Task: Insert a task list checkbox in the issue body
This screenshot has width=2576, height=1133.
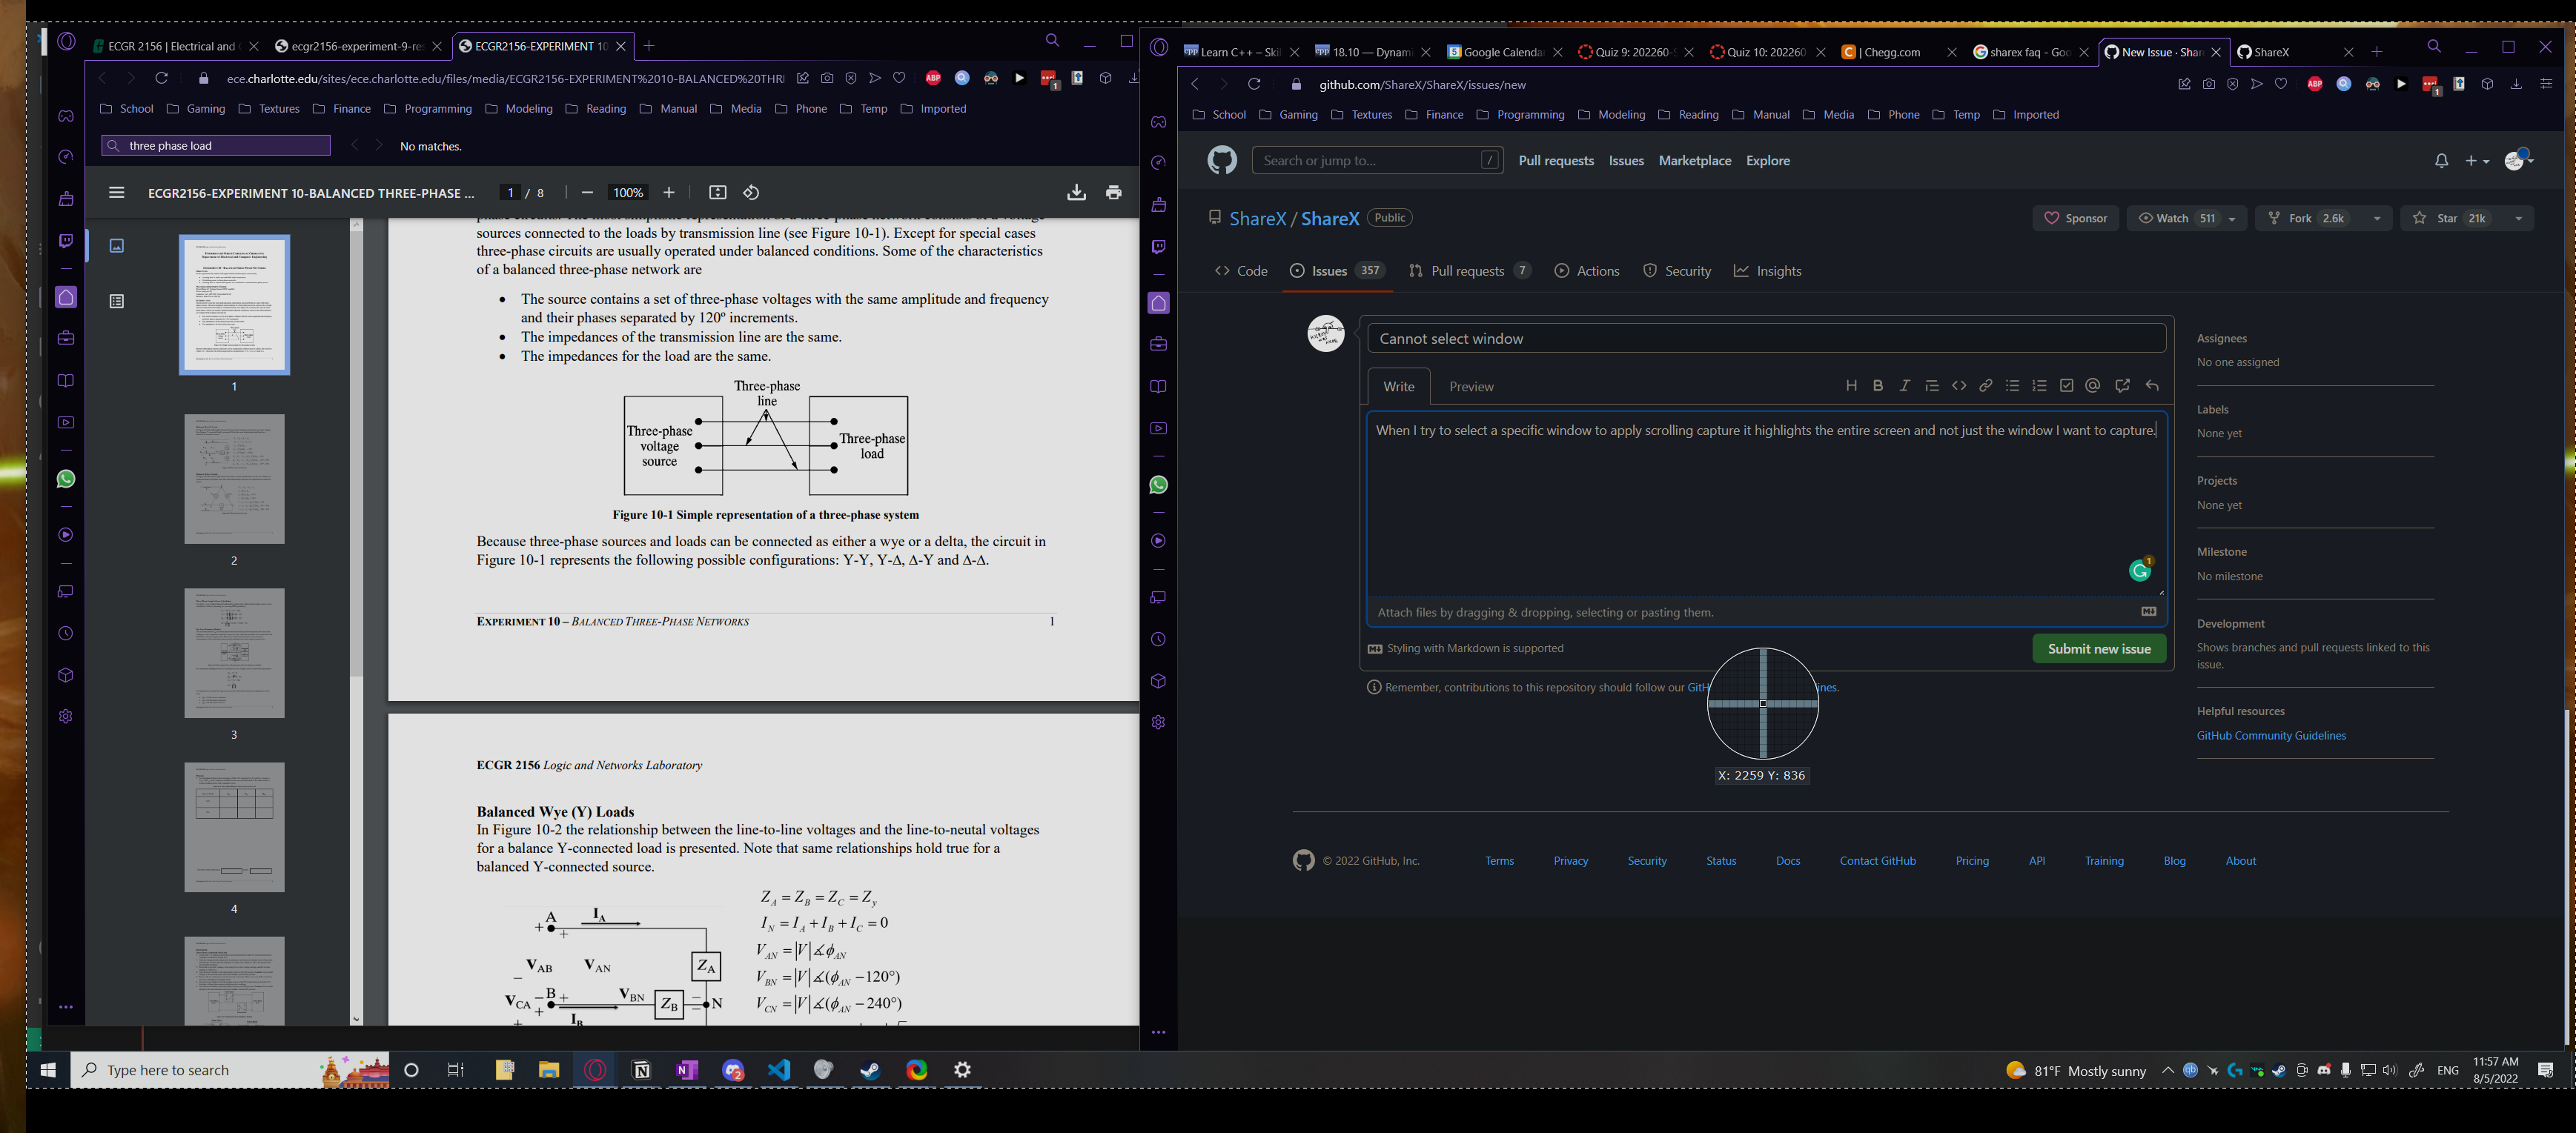Action: pos(2066,385)
